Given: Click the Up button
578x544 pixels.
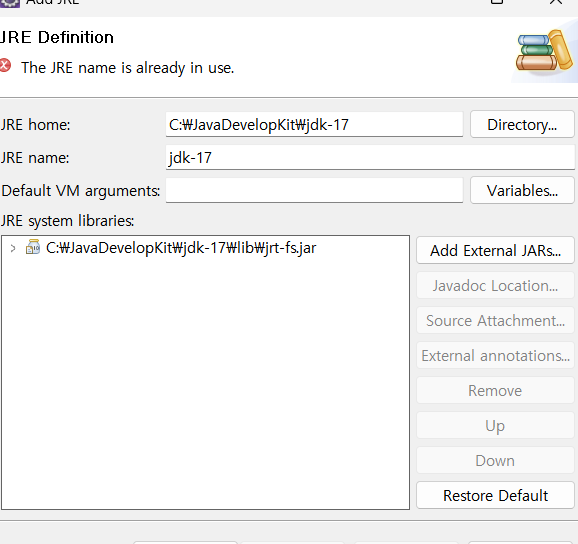Looking at the screenshot, I should point(495,426).
